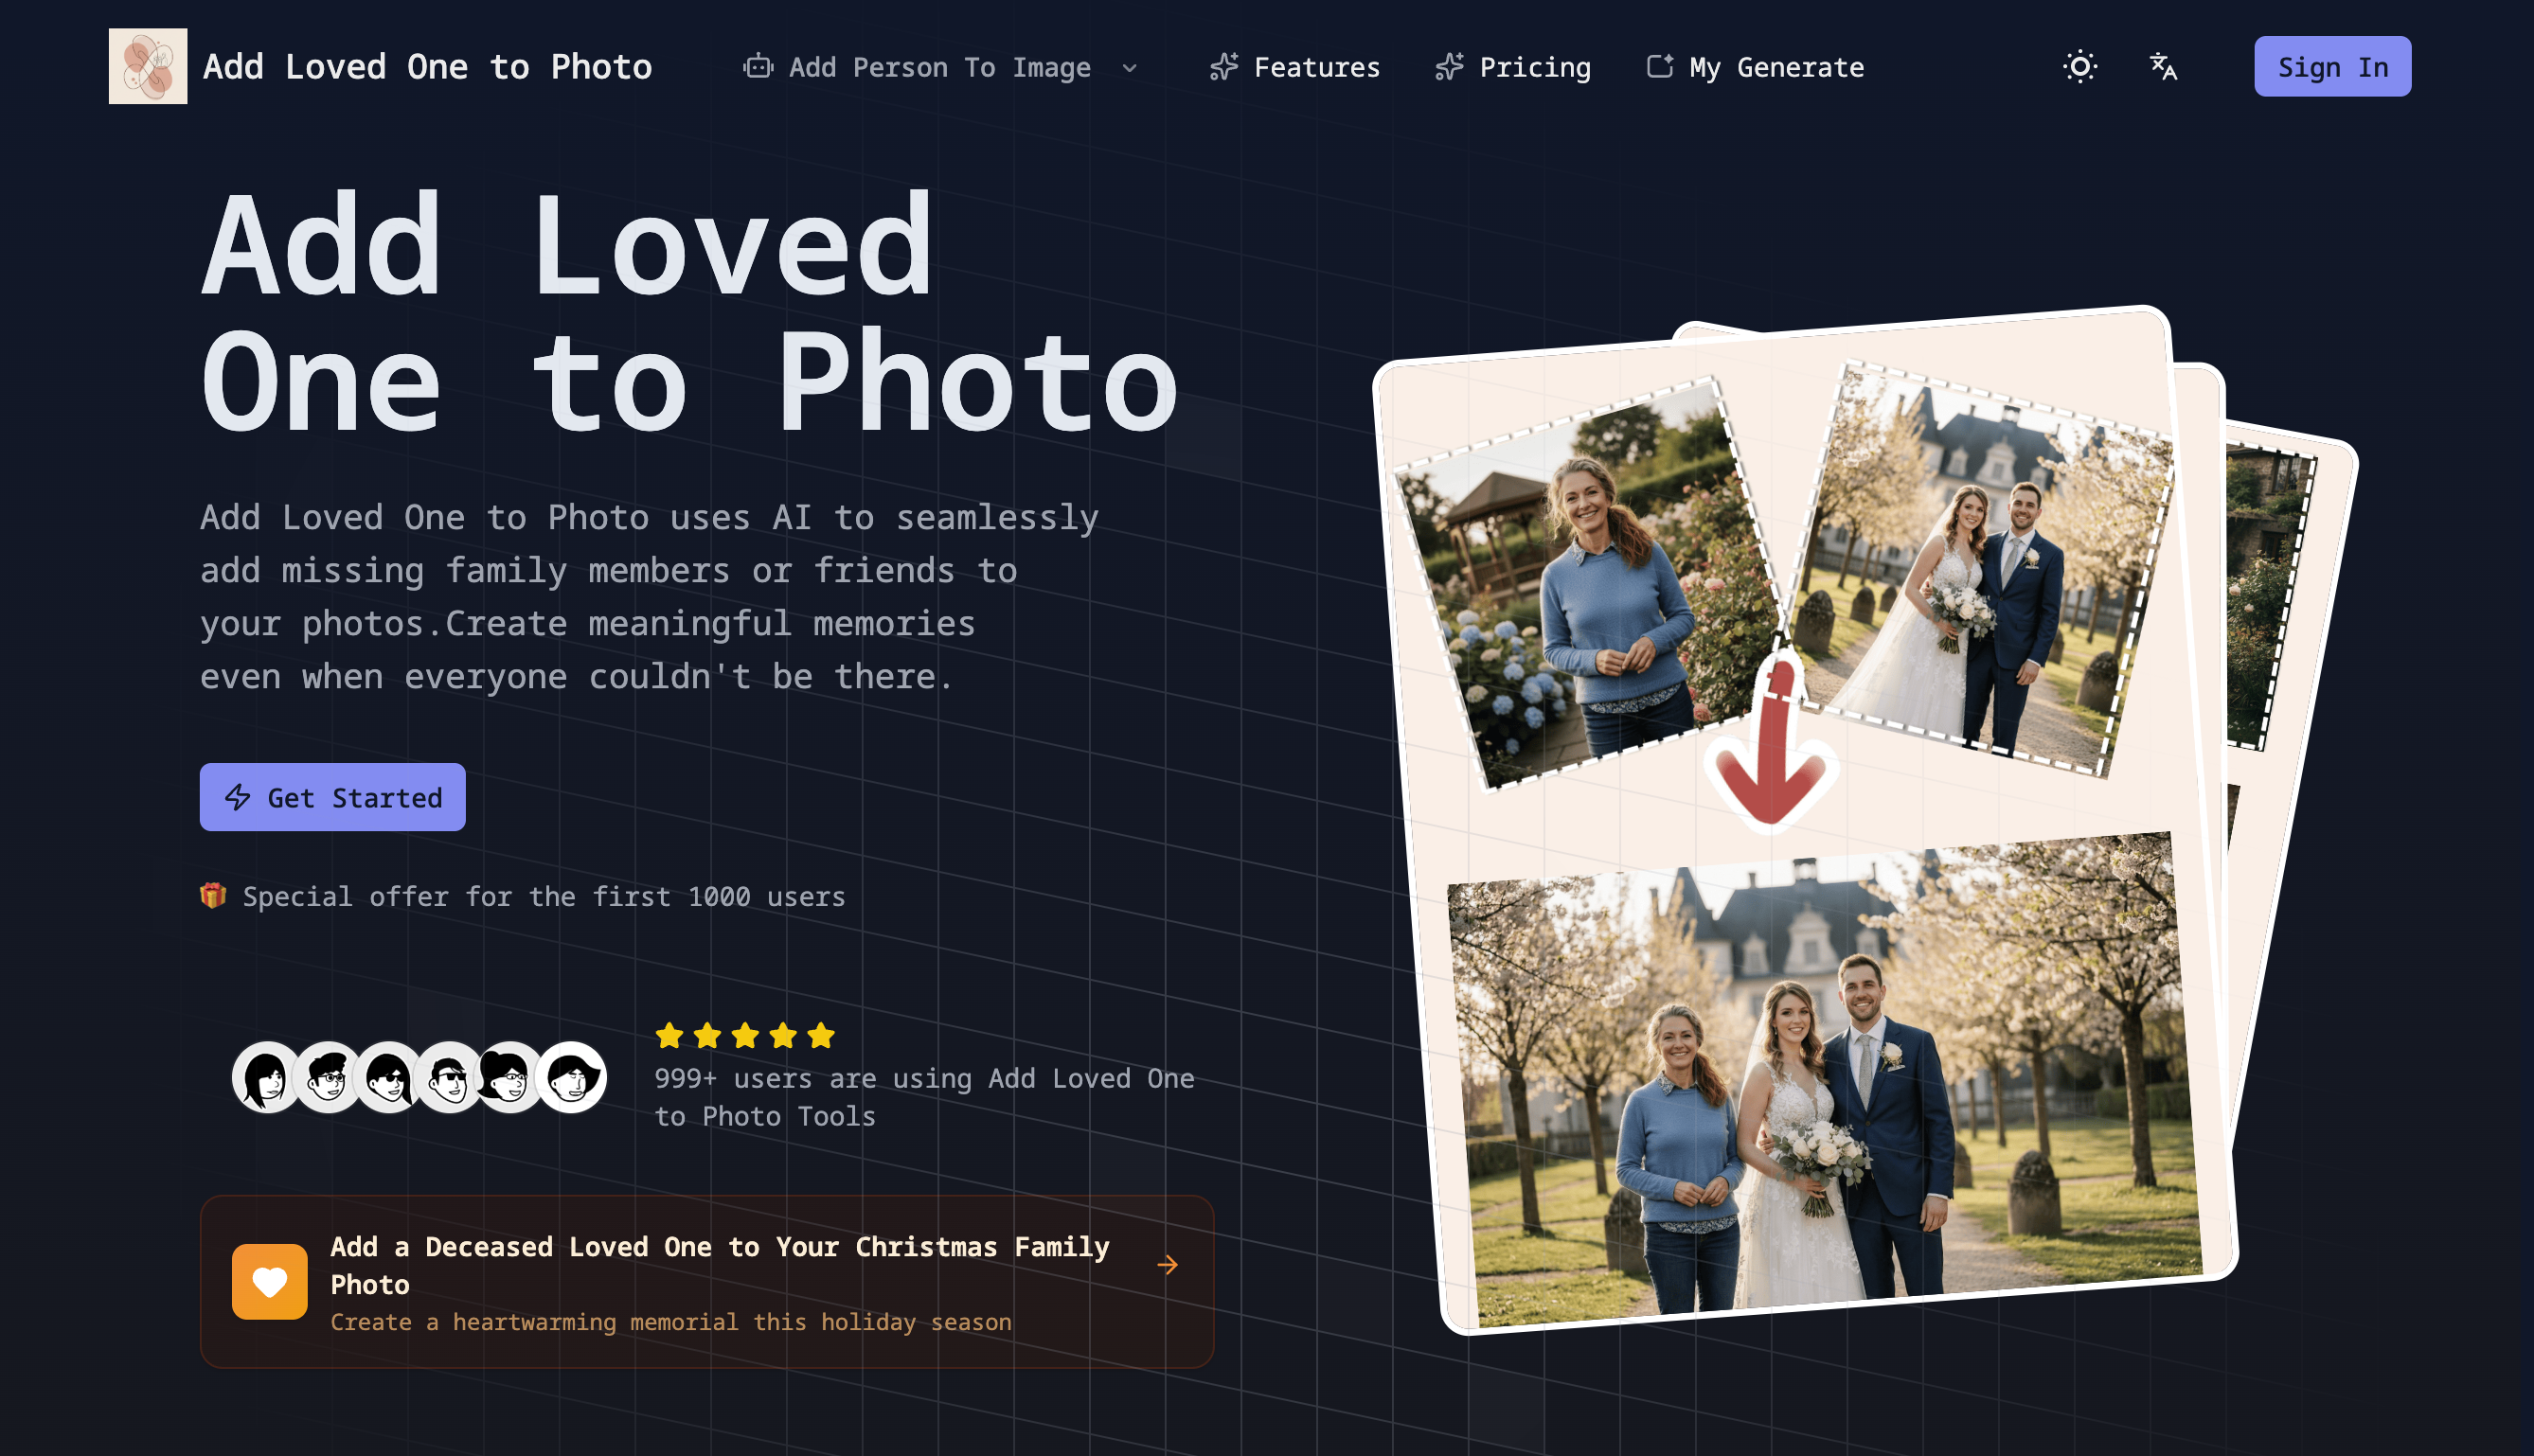Click the robot icon beside Add Person To Image
Image resolution: width=2534 pixels, height=1456 pixels.
click(758, 67)
